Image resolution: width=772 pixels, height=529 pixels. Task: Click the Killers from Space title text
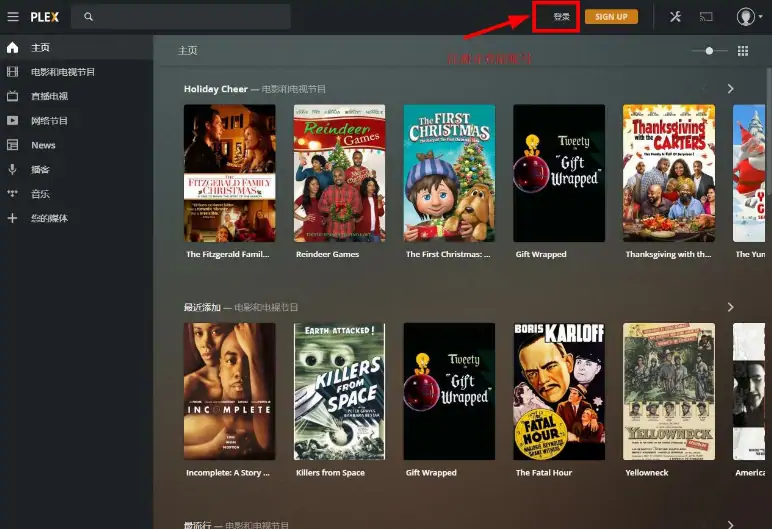(330, 473)
